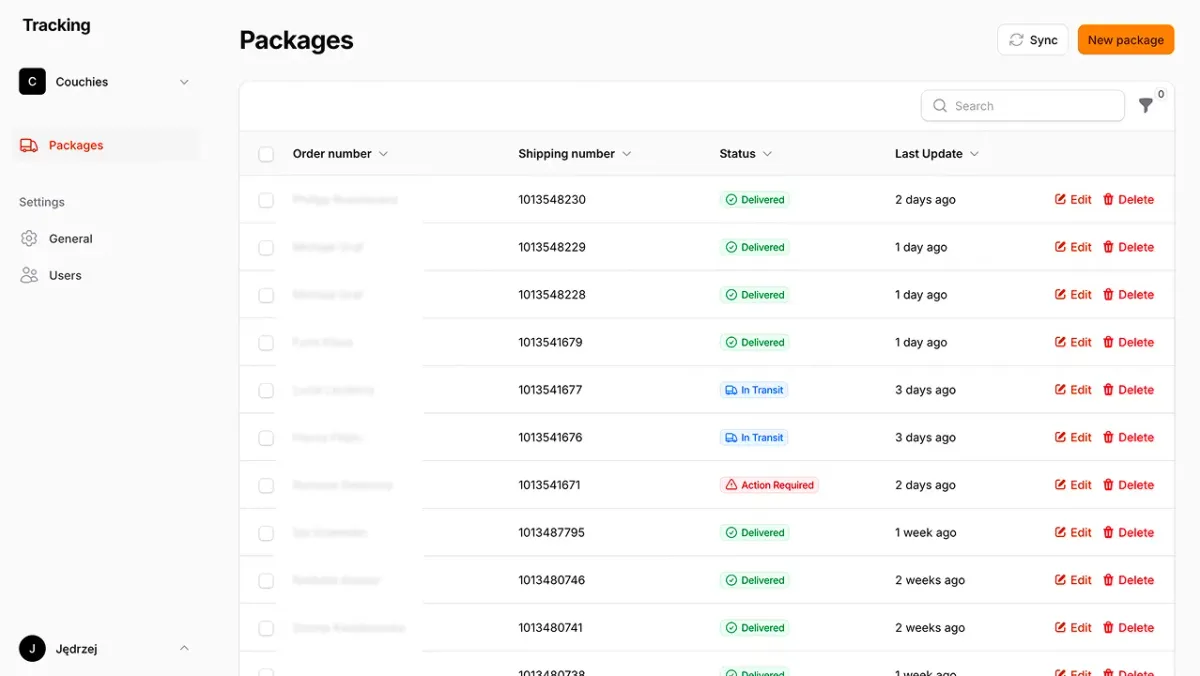This screenshot has width=1200, height=676.
Task: Click In Transit badge for shipment 1013541677
Action: [x=754, y=390]
